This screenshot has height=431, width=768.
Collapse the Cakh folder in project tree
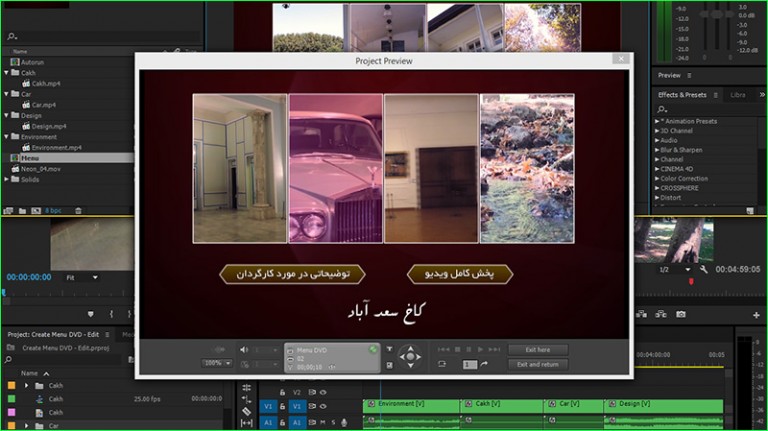point(6,72)
